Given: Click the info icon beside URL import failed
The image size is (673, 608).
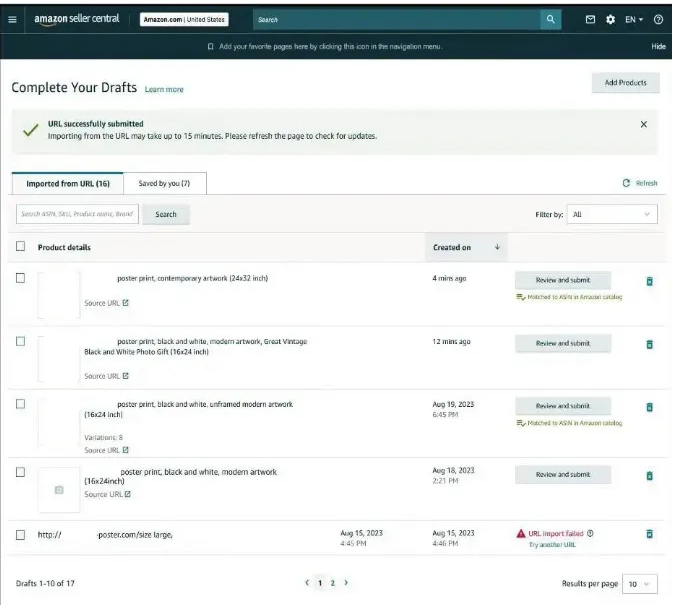Looking at the screenshot, I should pos(590,533).
